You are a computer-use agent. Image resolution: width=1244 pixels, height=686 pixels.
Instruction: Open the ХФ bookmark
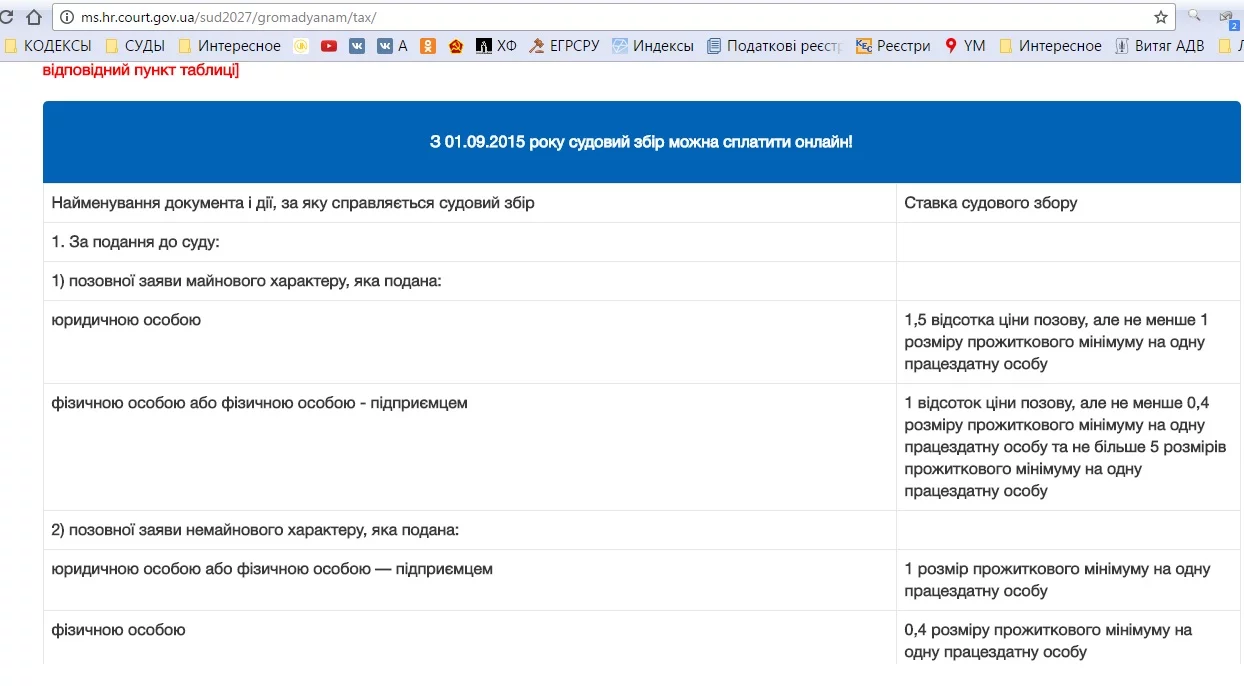click(497, 46)
